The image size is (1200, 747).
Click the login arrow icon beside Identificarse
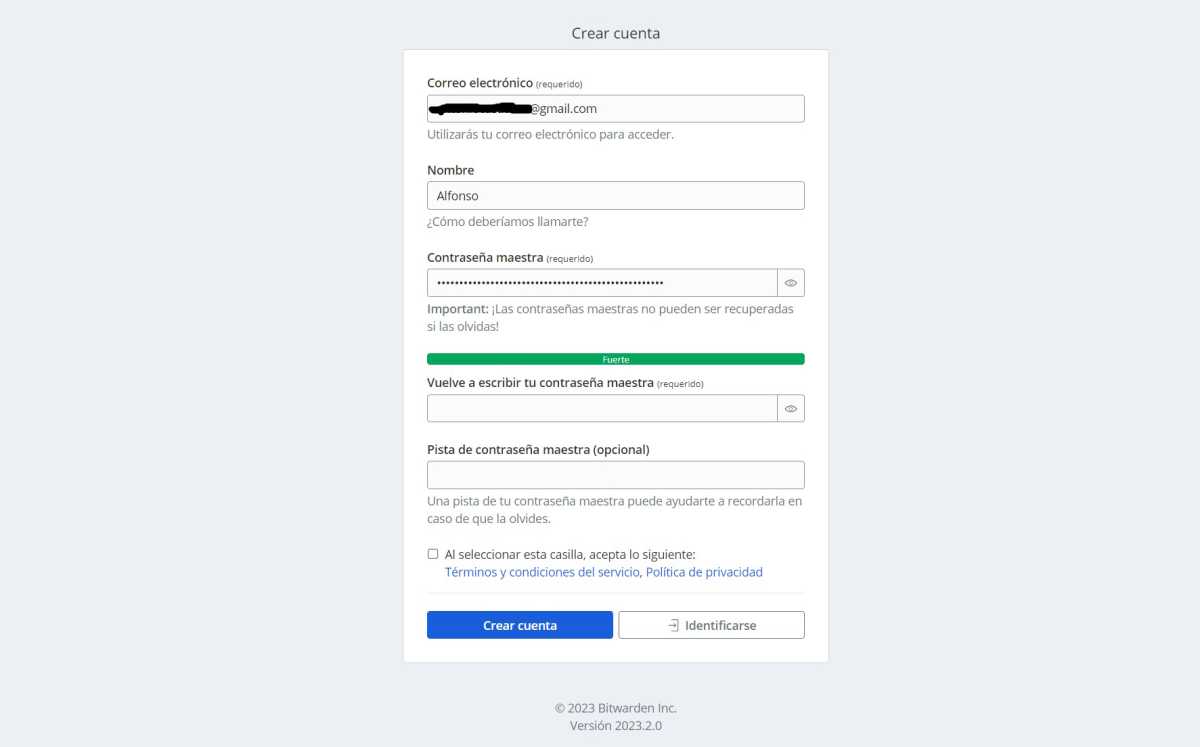(673, 625)
